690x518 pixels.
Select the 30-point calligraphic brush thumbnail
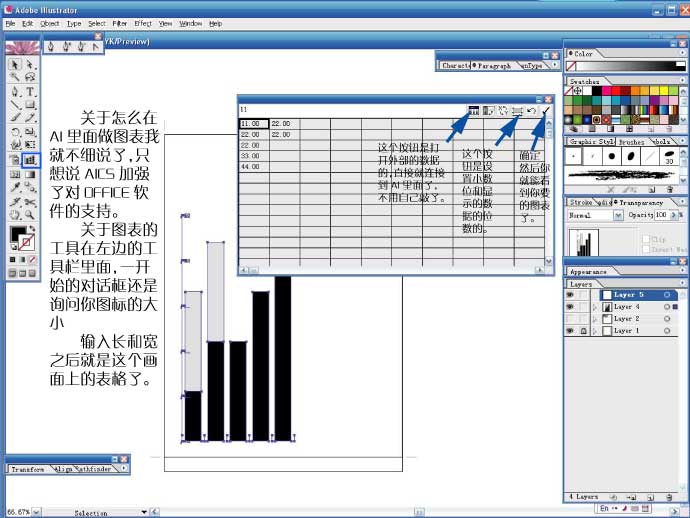(x=669, y=156)
